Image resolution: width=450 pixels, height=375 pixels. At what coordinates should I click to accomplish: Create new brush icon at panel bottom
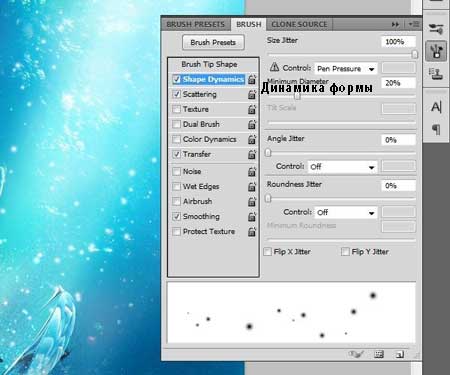click(x=400, y=354)
